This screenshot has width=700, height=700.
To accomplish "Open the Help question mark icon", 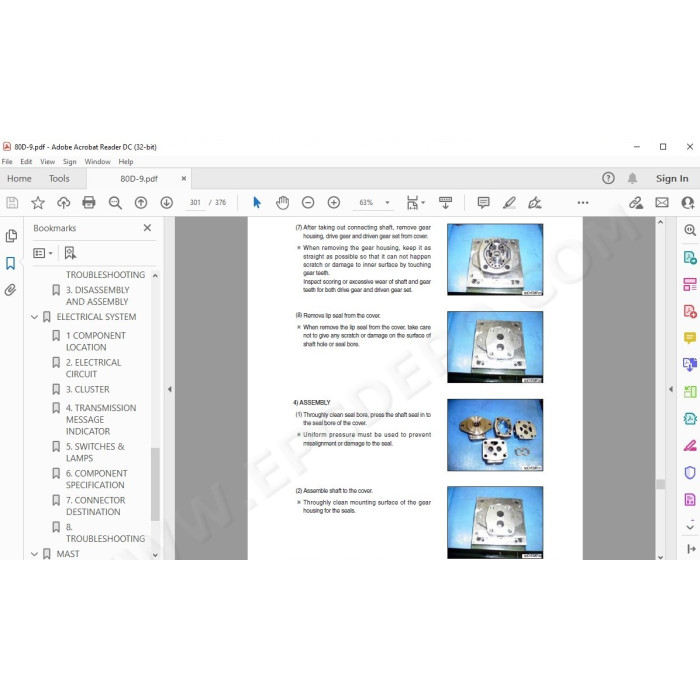I will point(608,178).
